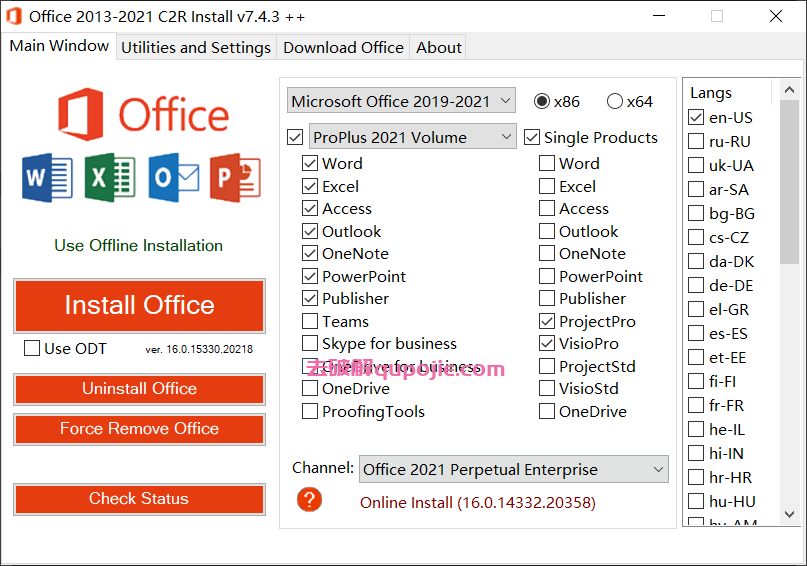The height and width of the screenshot is (566, 807).
Task: Click the red question mark help icon
Action: [309, 500]
